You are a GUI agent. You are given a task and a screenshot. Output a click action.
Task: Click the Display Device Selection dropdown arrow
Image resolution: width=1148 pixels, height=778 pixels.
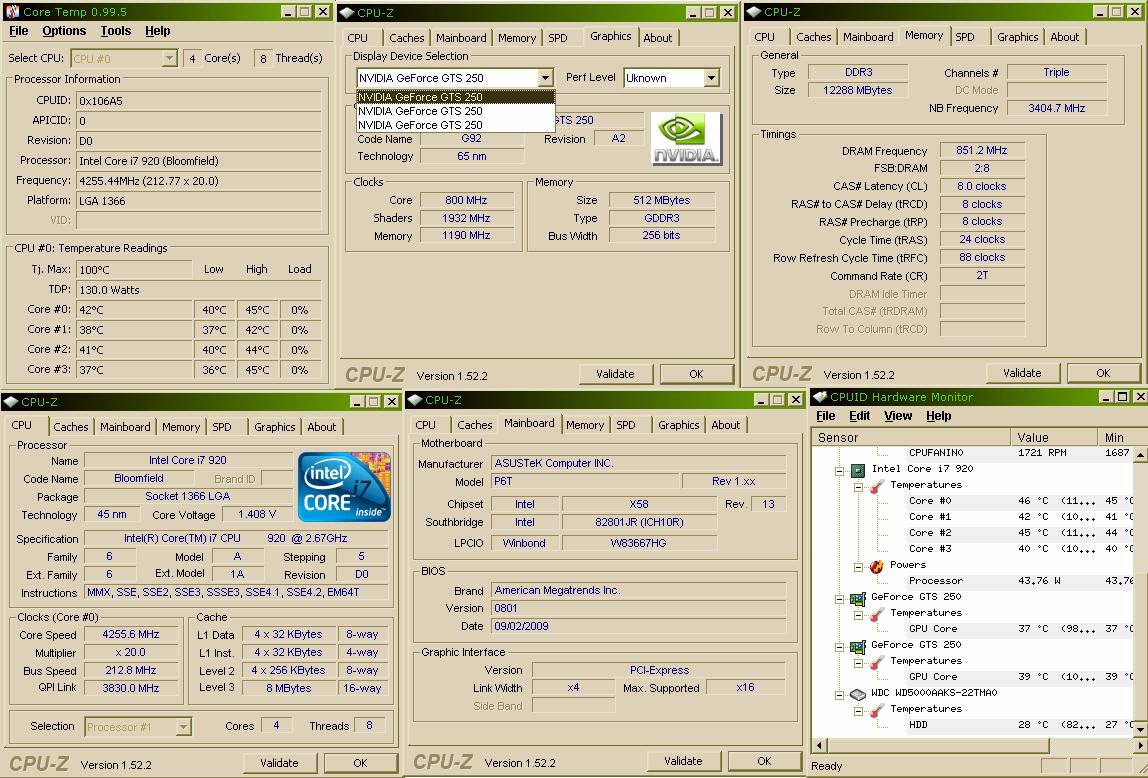point(545,78)
